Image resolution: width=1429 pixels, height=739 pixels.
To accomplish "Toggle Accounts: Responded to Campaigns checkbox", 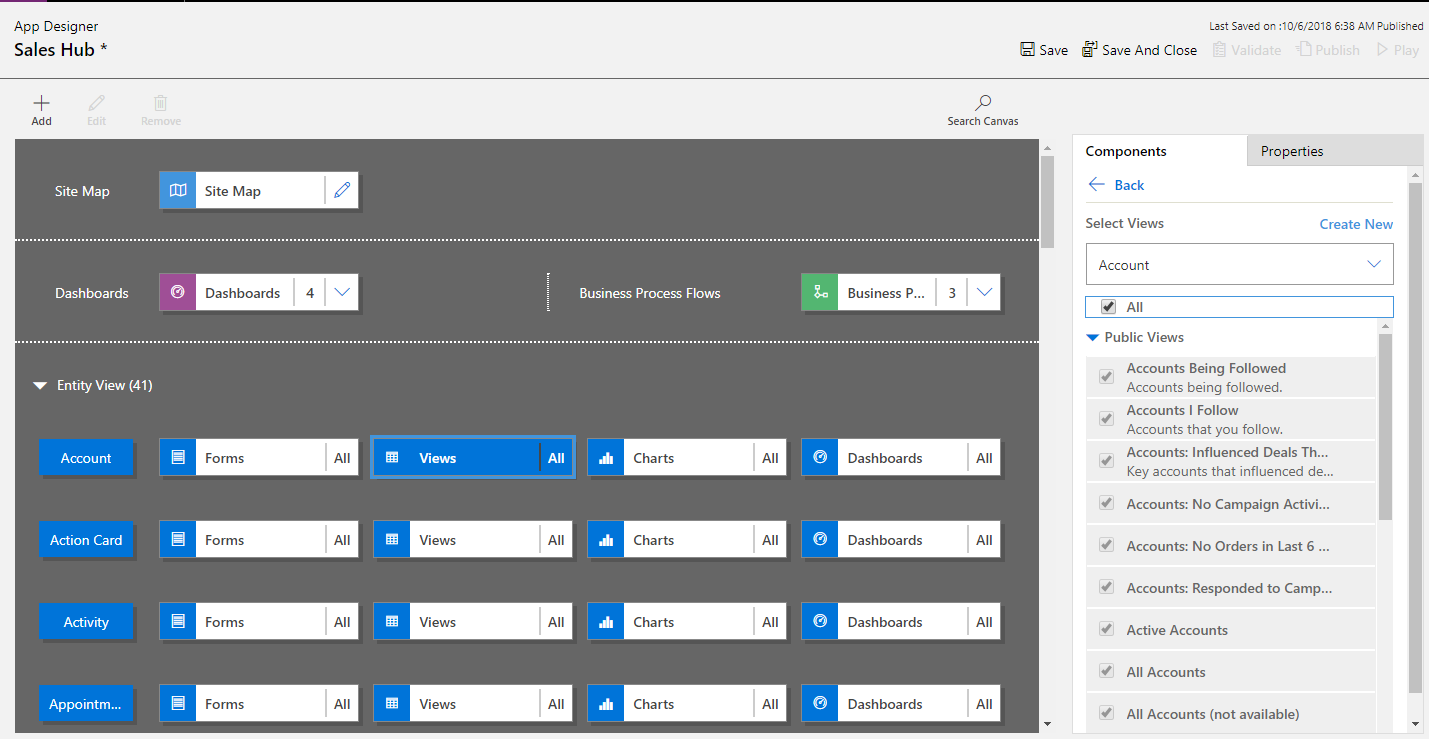I will click(x=1107, y=587).
